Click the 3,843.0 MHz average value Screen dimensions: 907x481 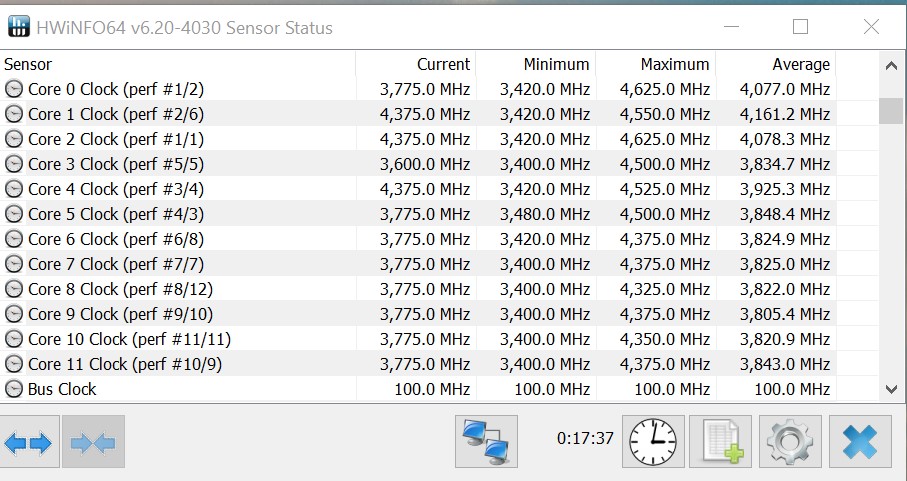point(785,364)
